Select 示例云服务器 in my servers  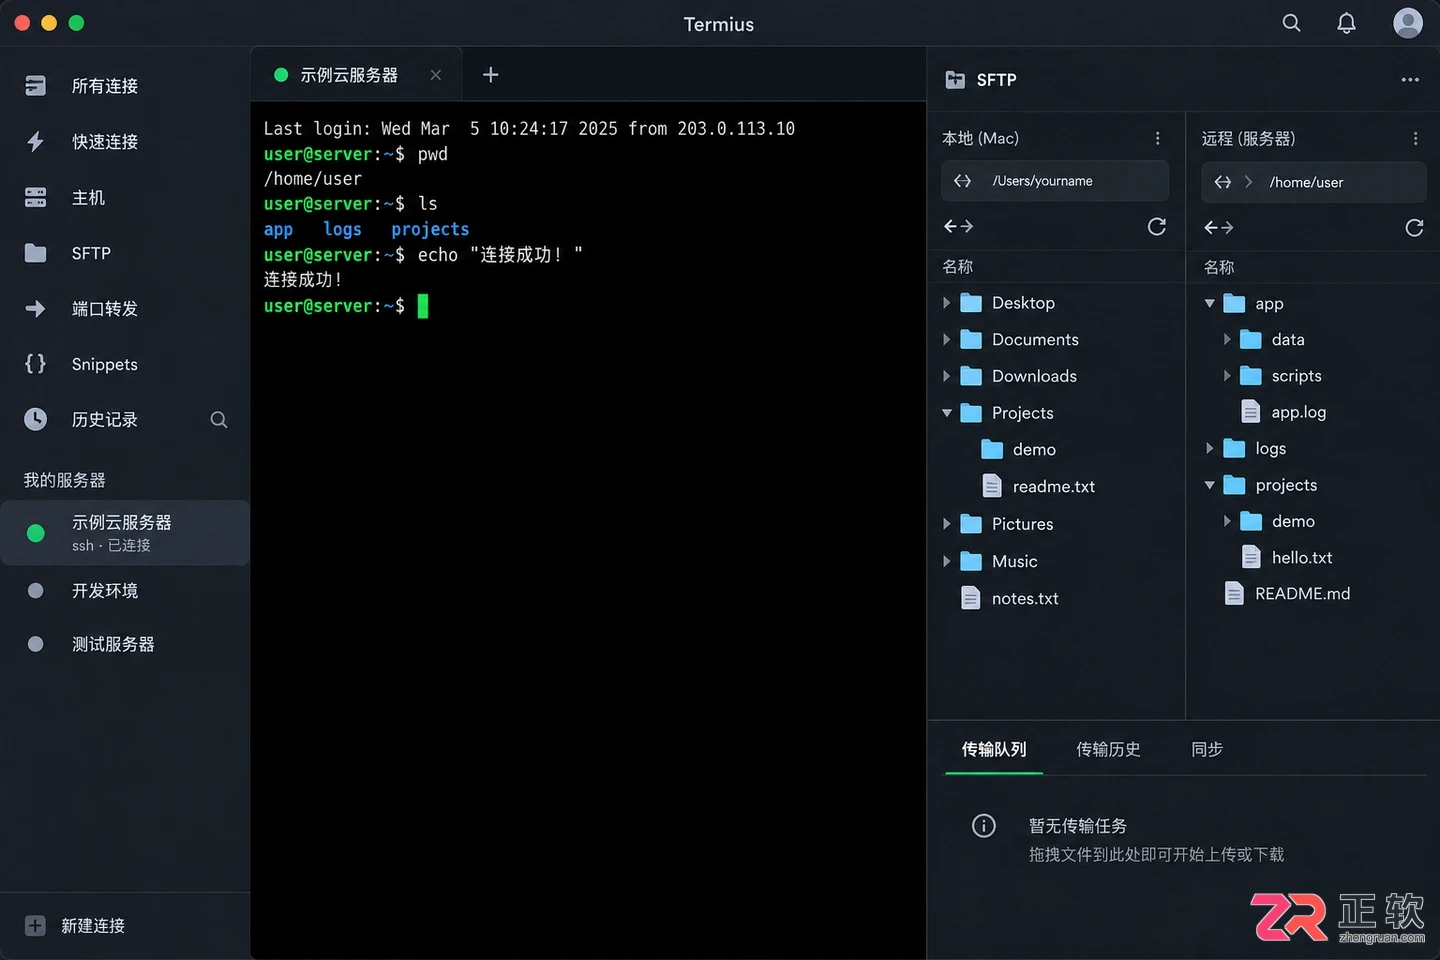click(125, 533)
